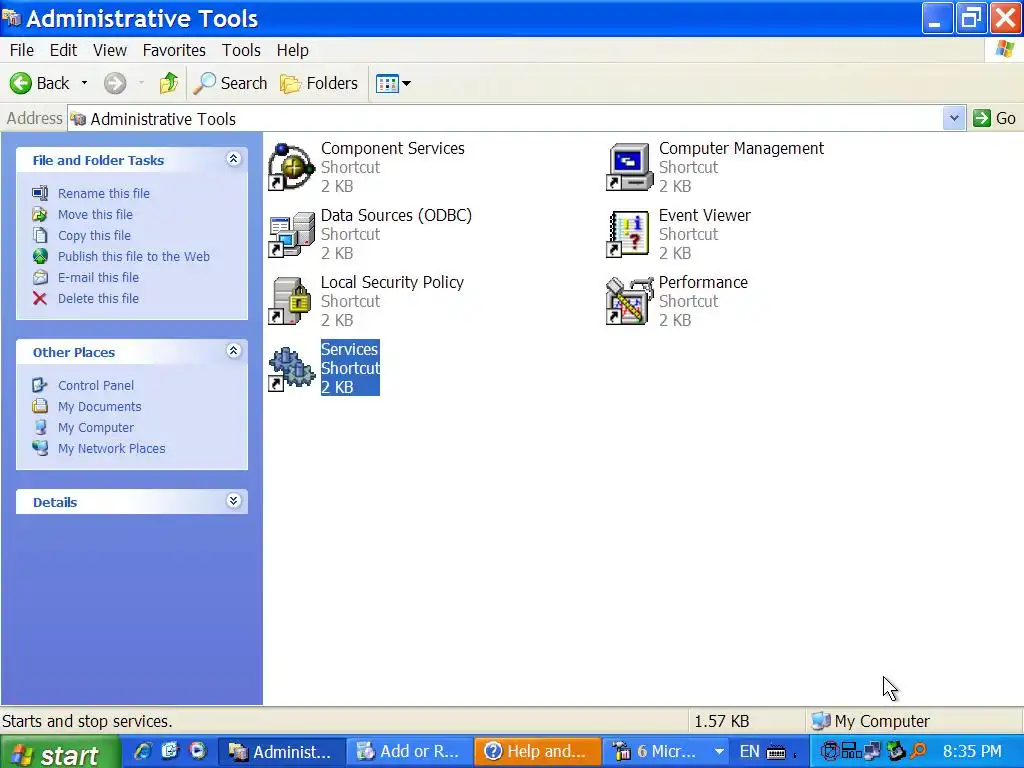This screenshot has width=1024, height=768.
Task: Open the Favorites menu
Action: 174,50
